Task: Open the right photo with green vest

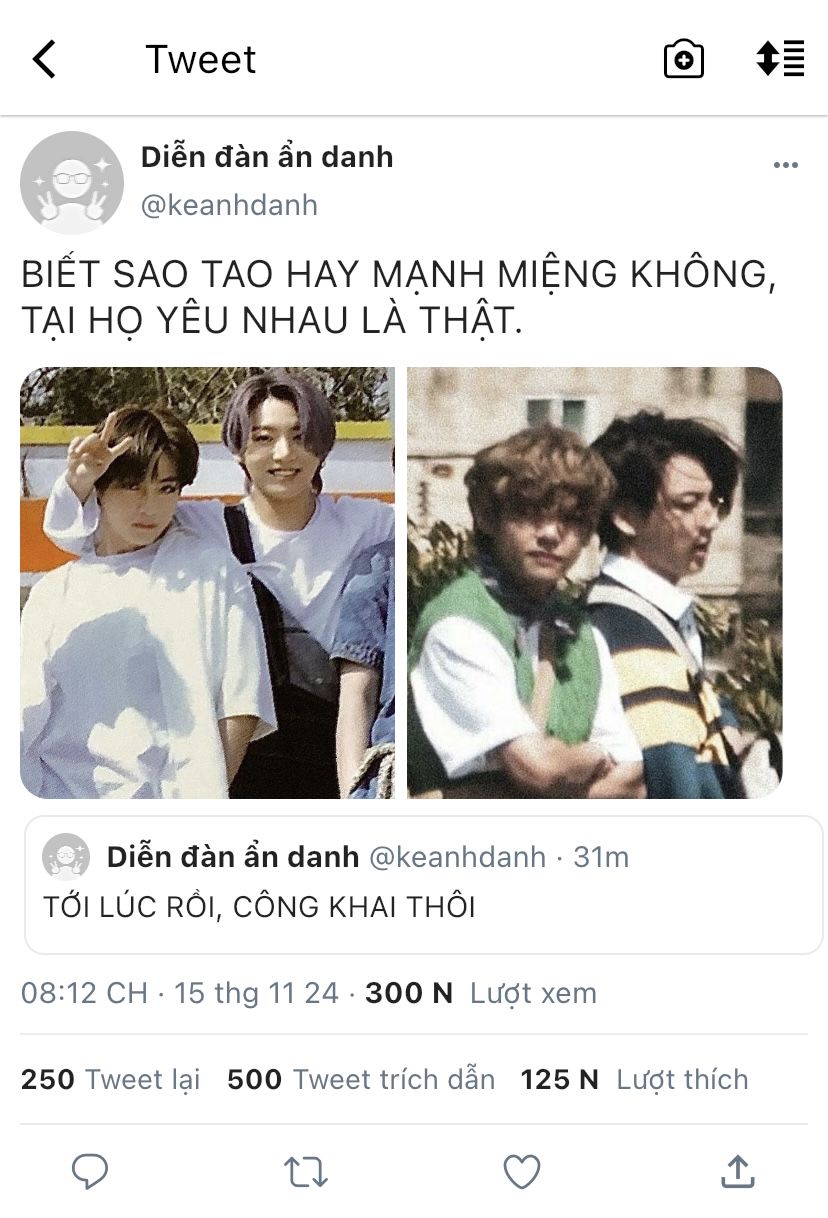Action: click(x=595, y=583)
